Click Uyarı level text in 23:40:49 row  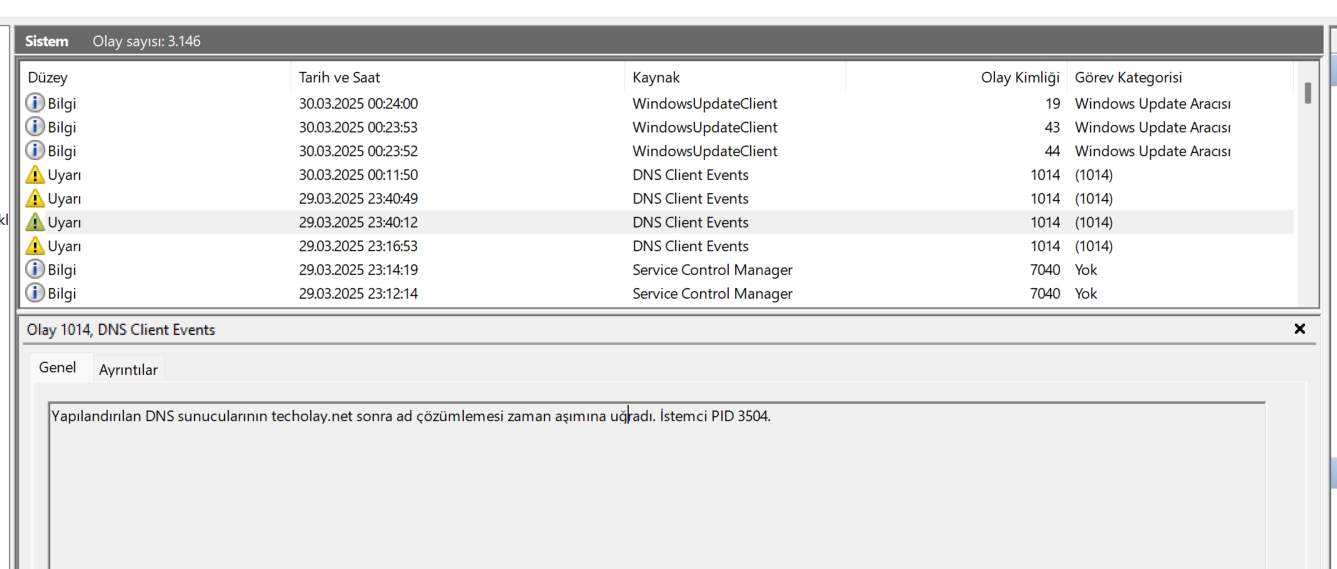pos(64,198)
